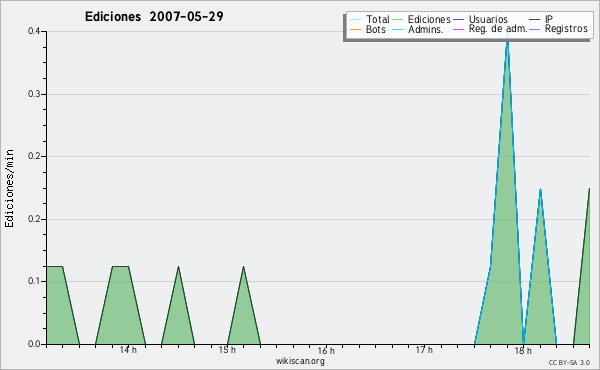Image resolution: width=600 pixels, height=370 pixels.
Task: Click the 0.3 y-axis value
Action: (34, 94)
